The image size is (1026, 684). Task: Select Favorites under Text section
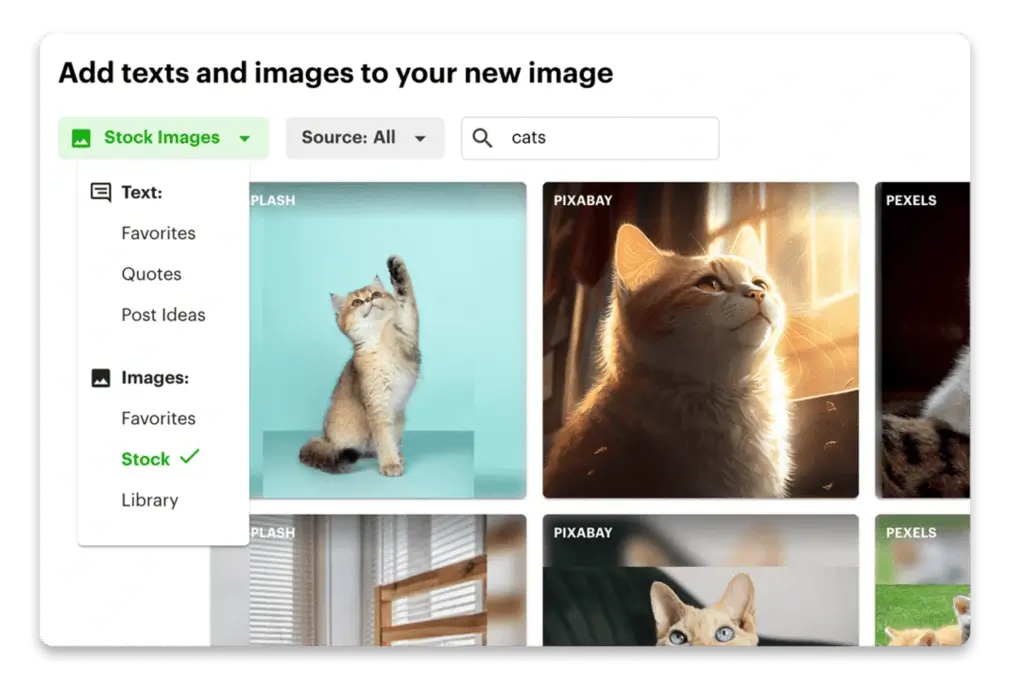[x=158, y=233]
